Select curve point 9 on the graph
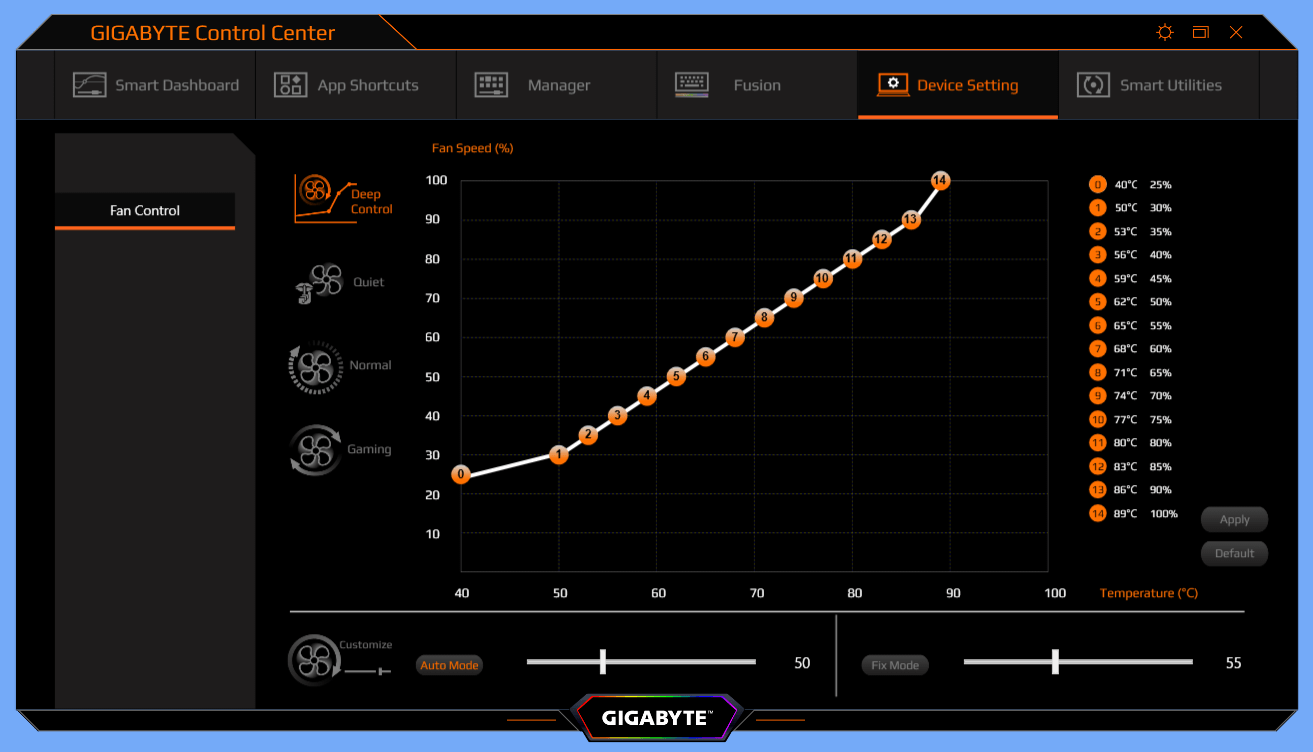 [x=793, y=297]
